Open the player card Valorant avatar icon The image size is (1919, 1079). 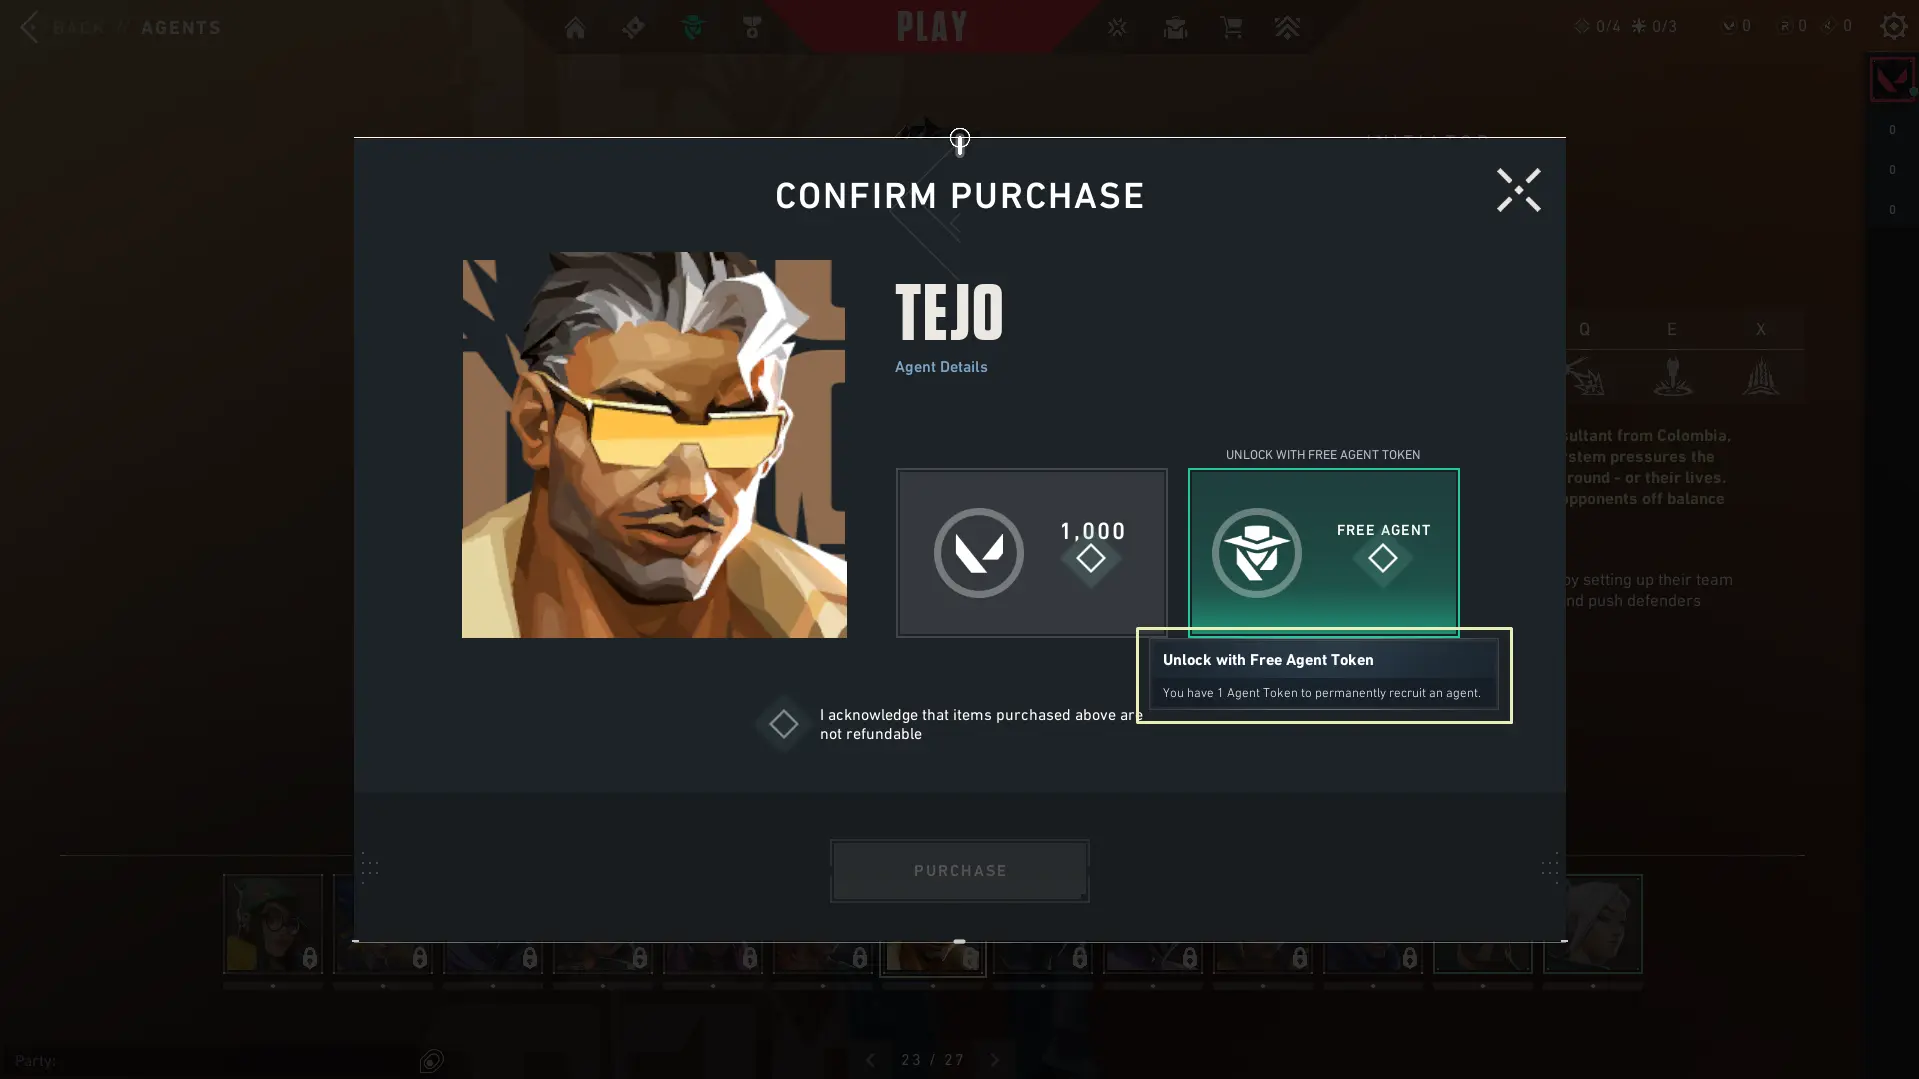(1892, 80)
